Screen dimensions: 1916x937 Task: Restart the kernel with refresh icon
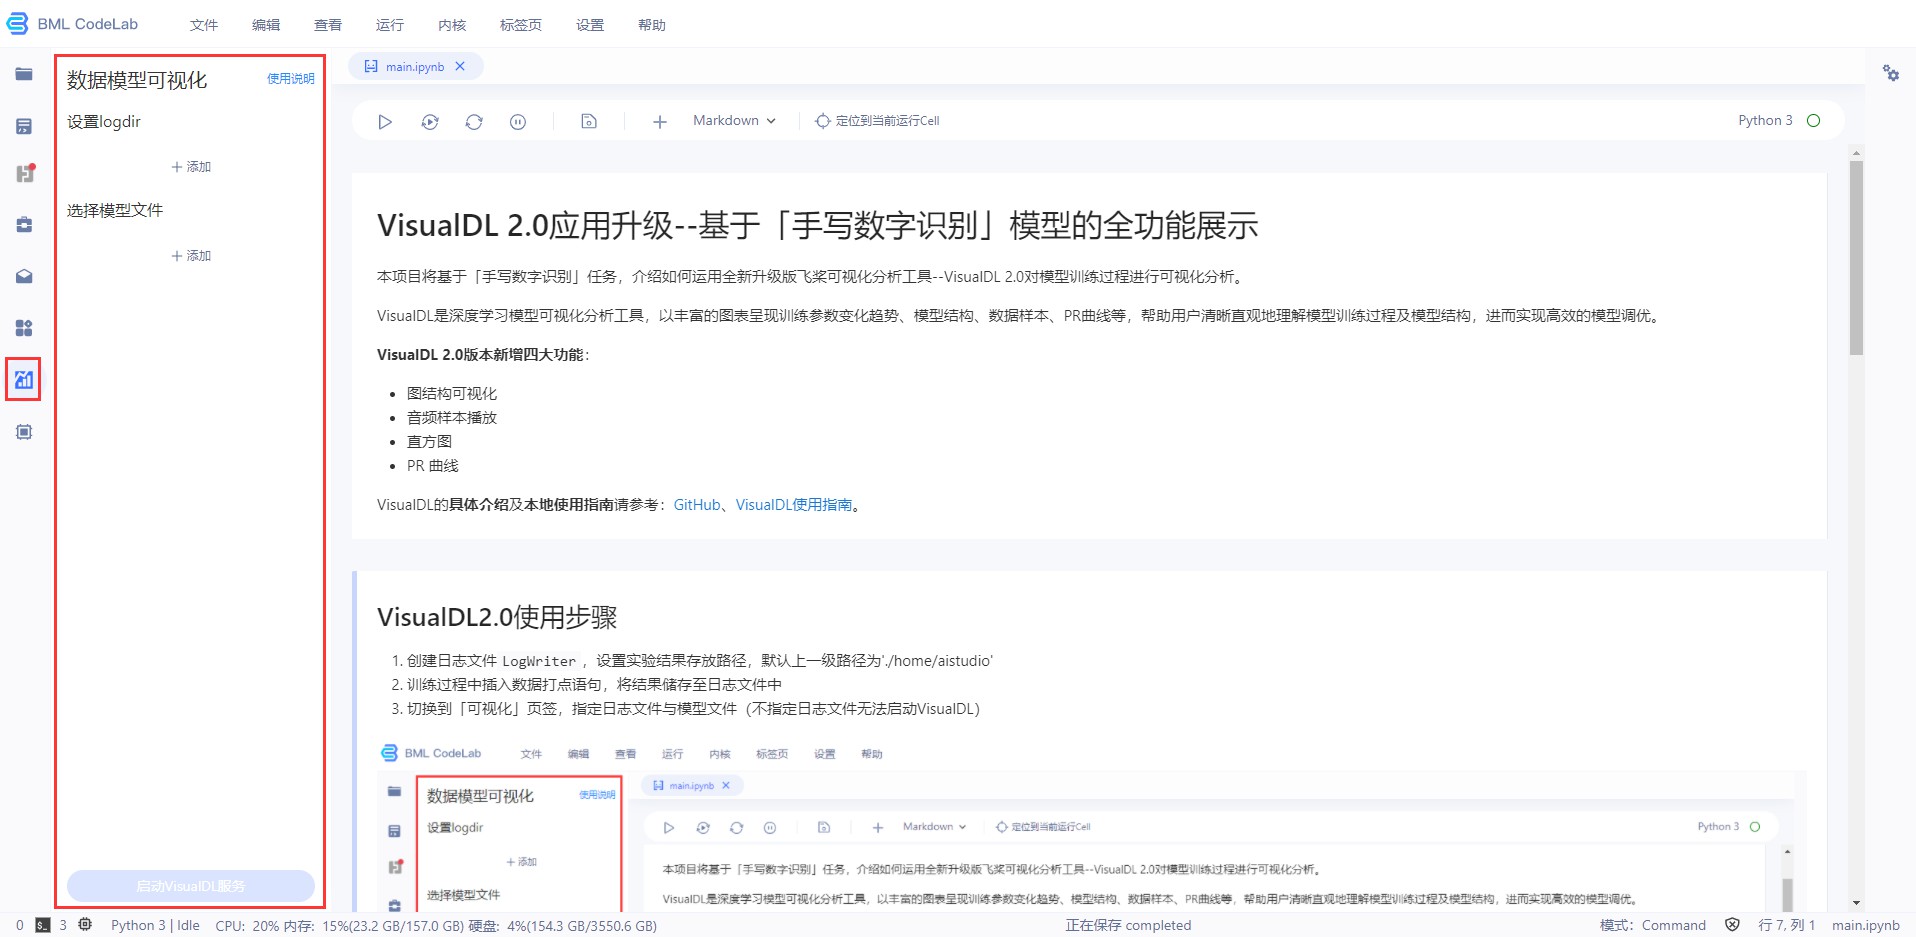click(474, 121)
